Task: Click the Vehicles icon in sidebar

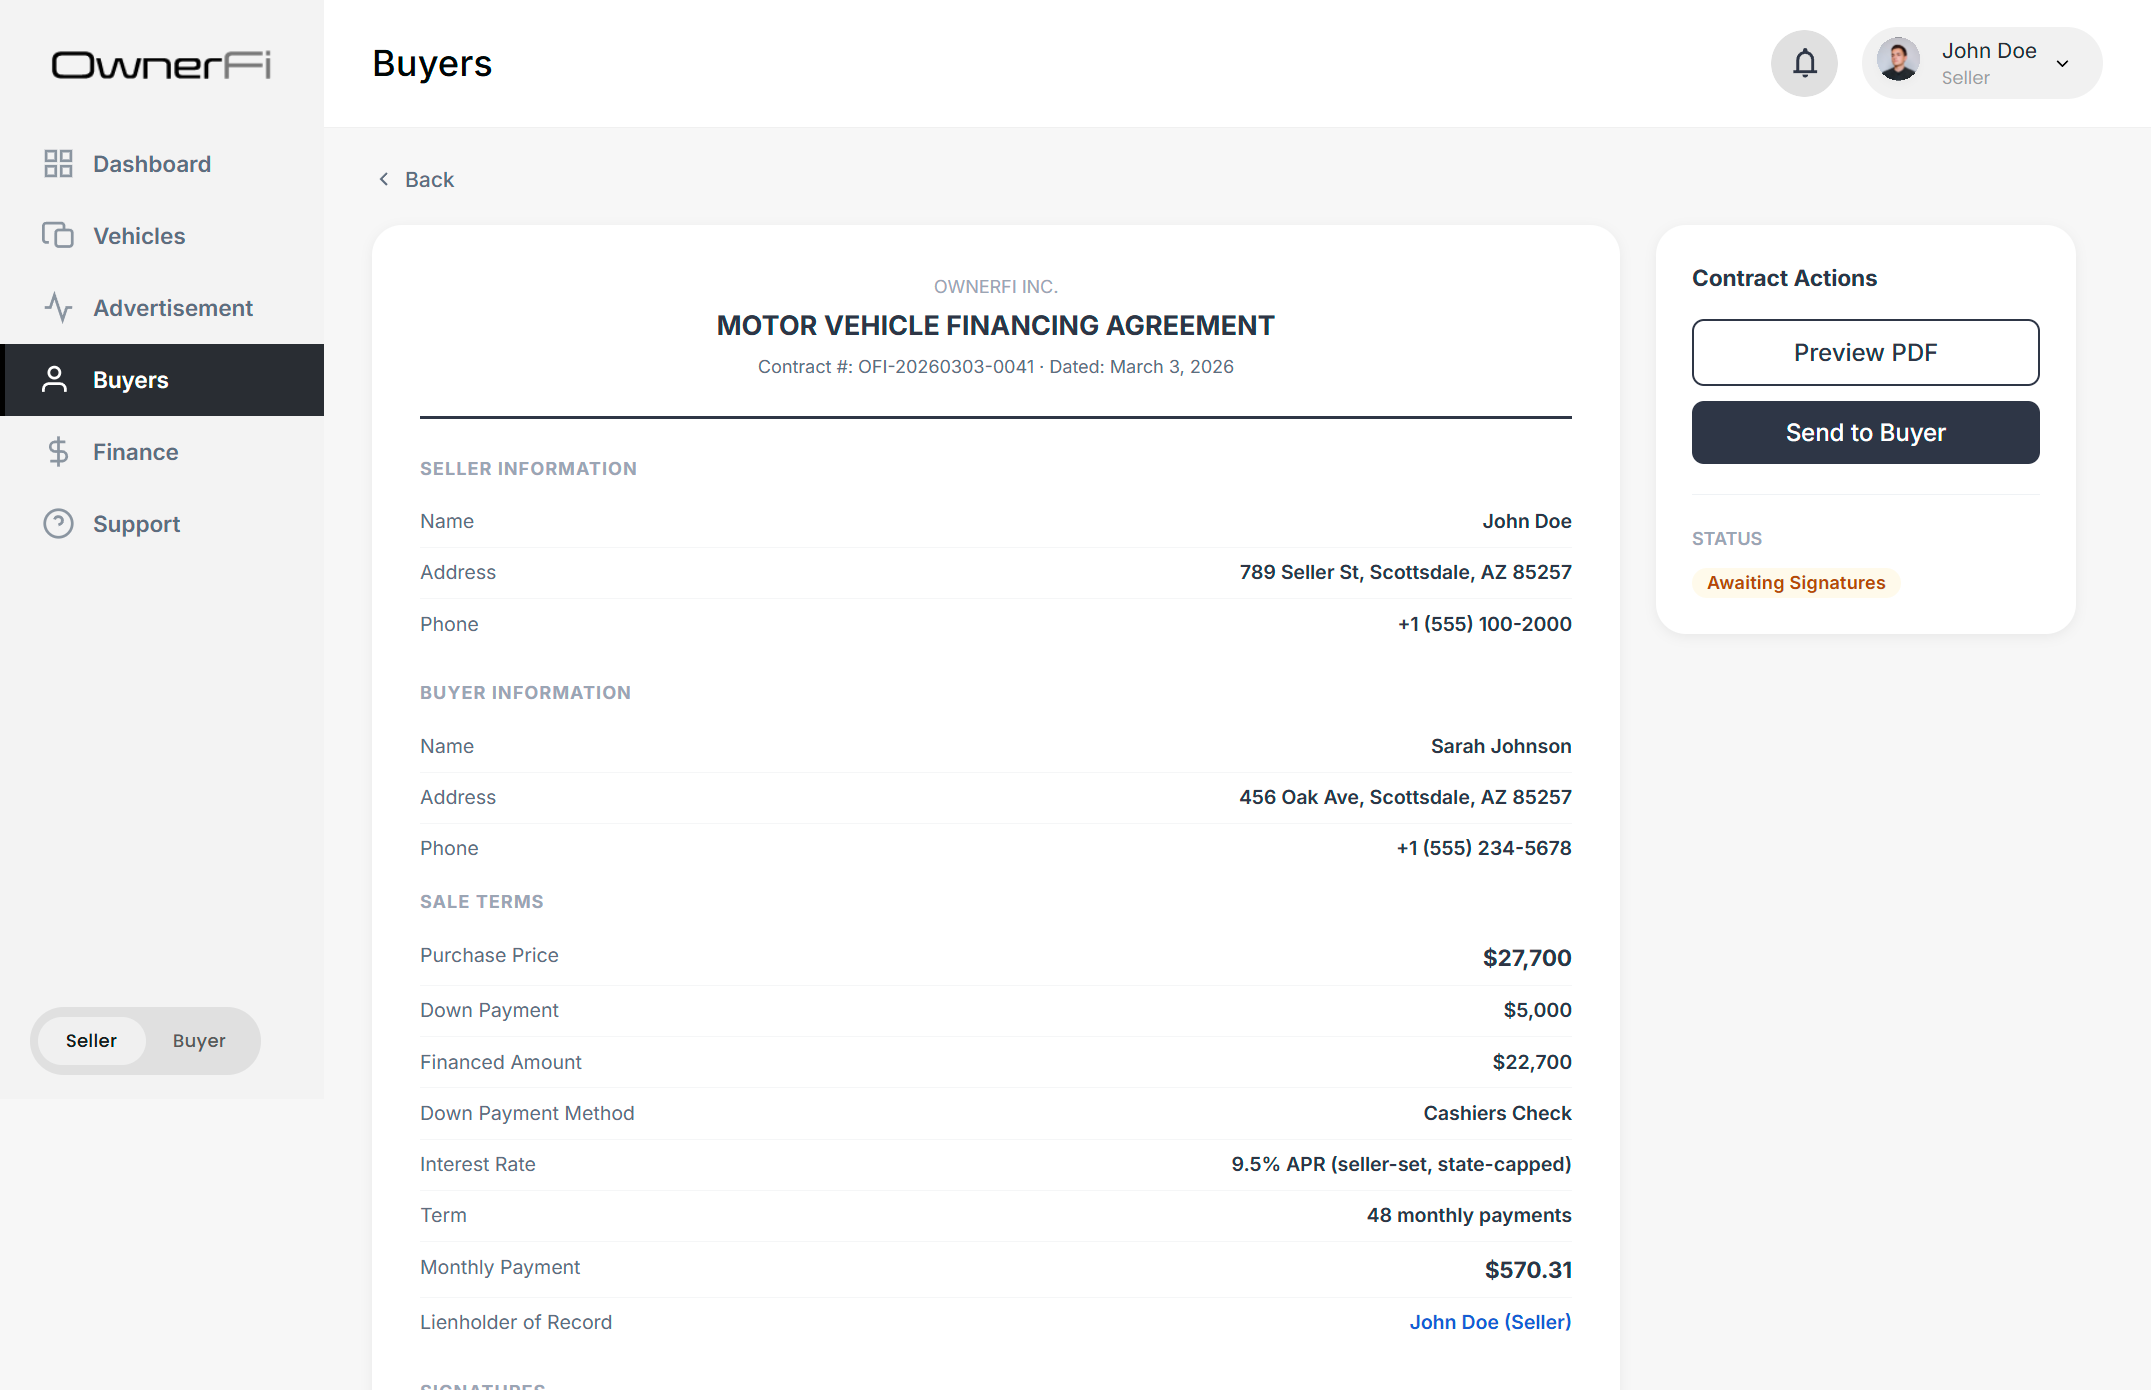Action: pos(58,236)
